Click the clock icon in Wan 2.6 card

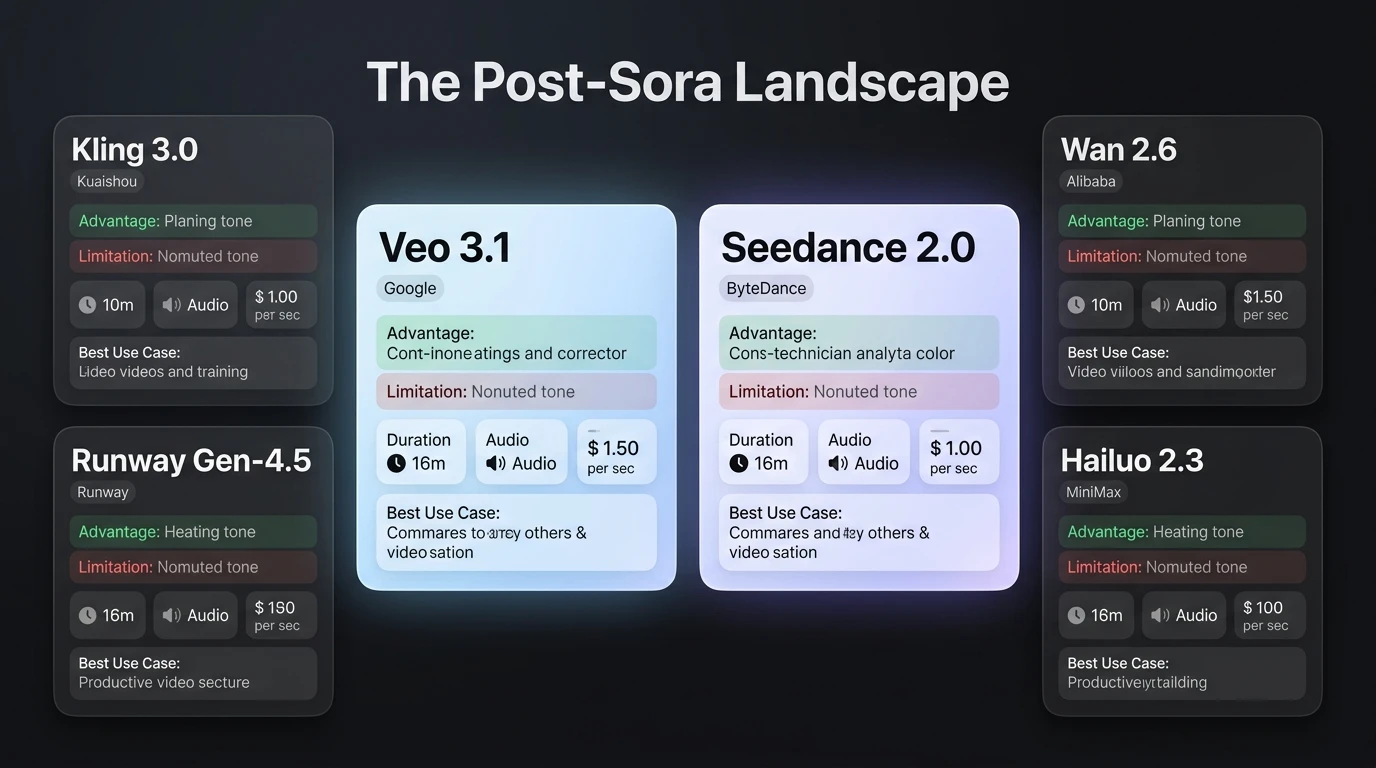pyautogui.click(x=1076, y=305)
